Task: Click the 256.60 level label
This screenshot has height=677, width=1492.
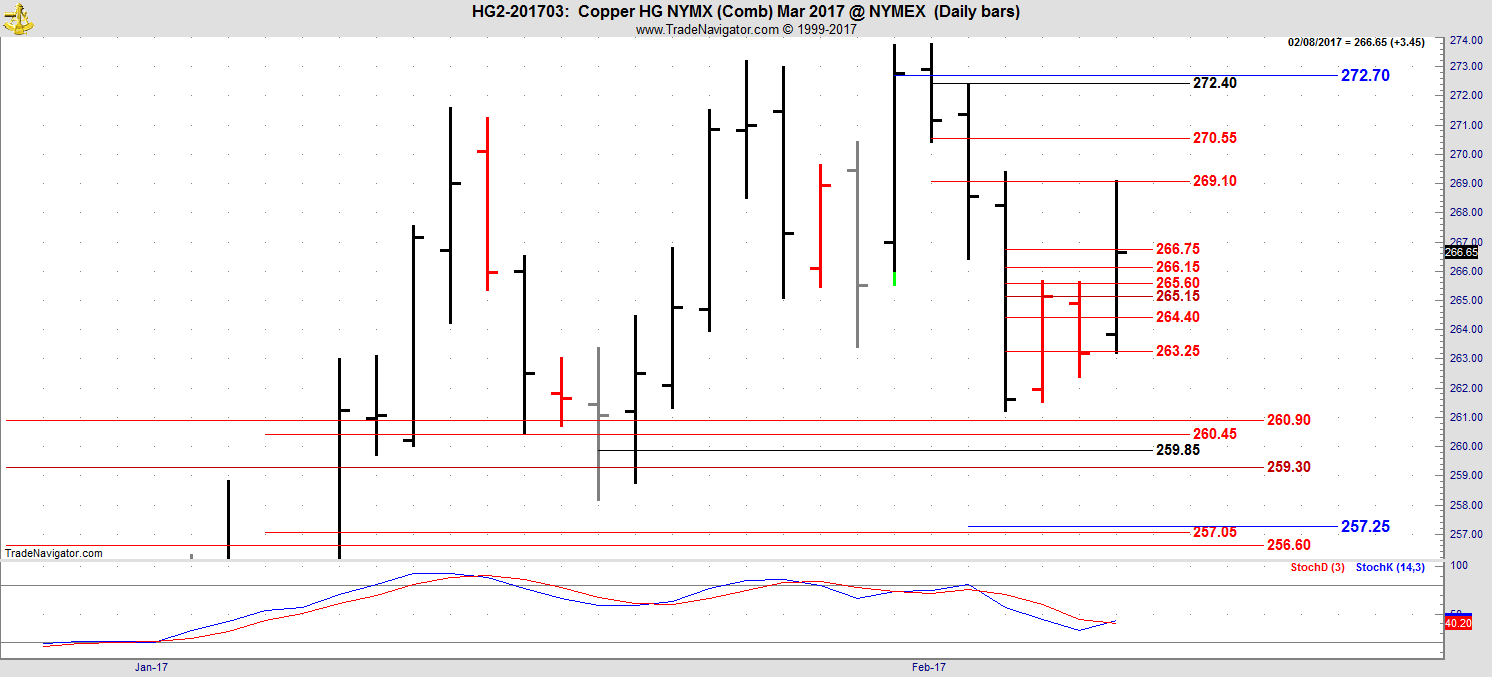Action: (1288, 545)
